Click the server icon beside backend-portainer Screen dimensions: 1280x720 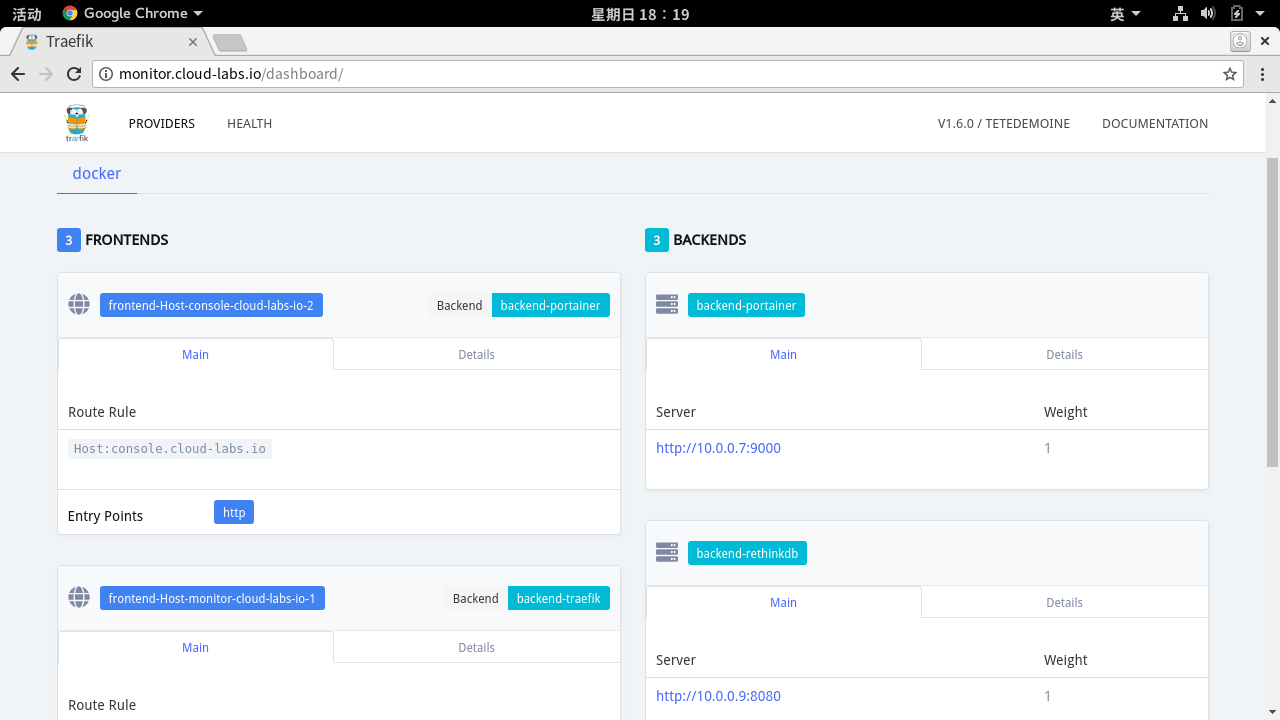pyautogui.click(x=667, y=305)
